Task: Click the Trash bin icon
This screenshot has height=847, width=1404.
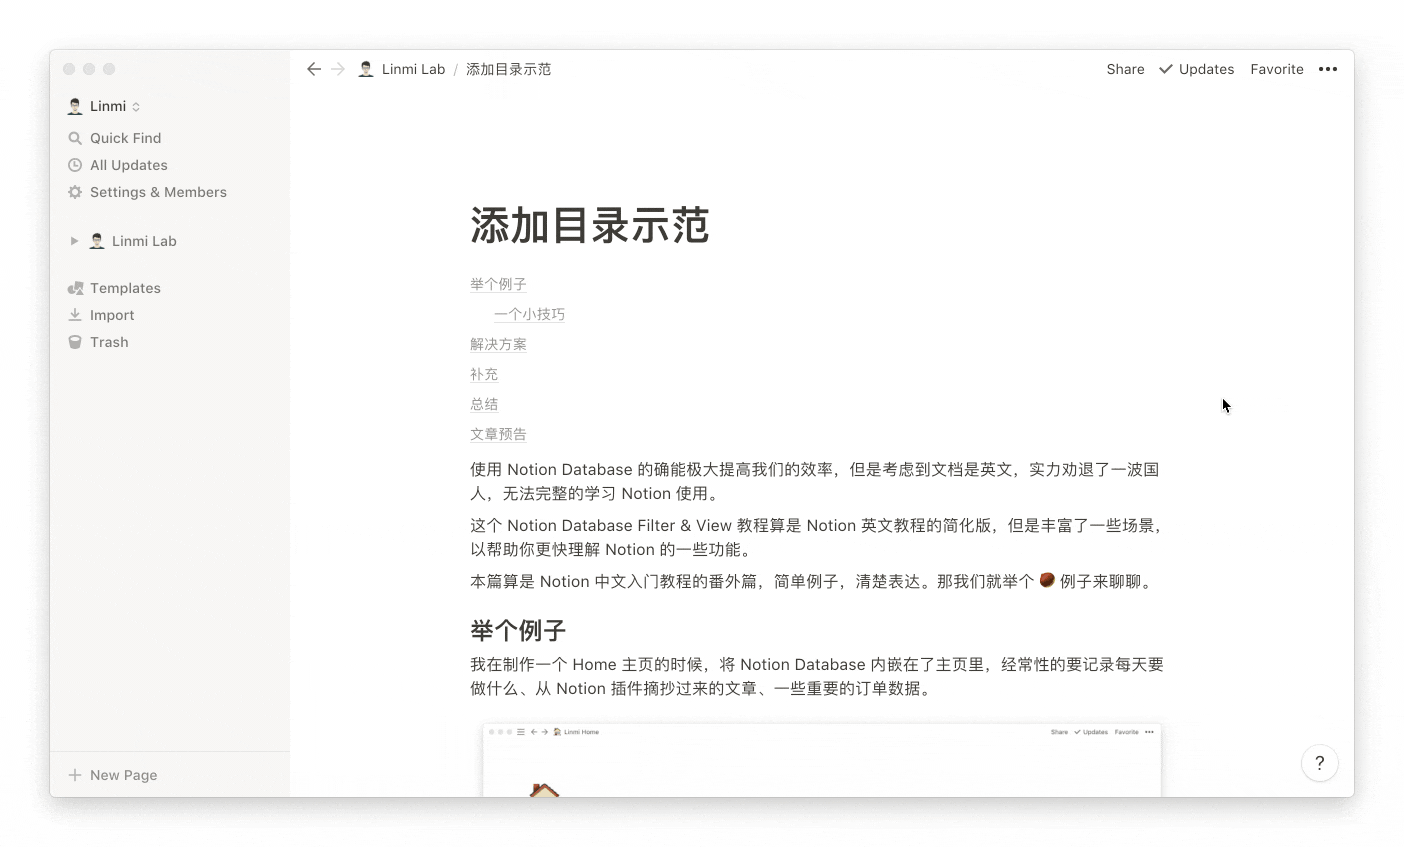Action: 75,342
